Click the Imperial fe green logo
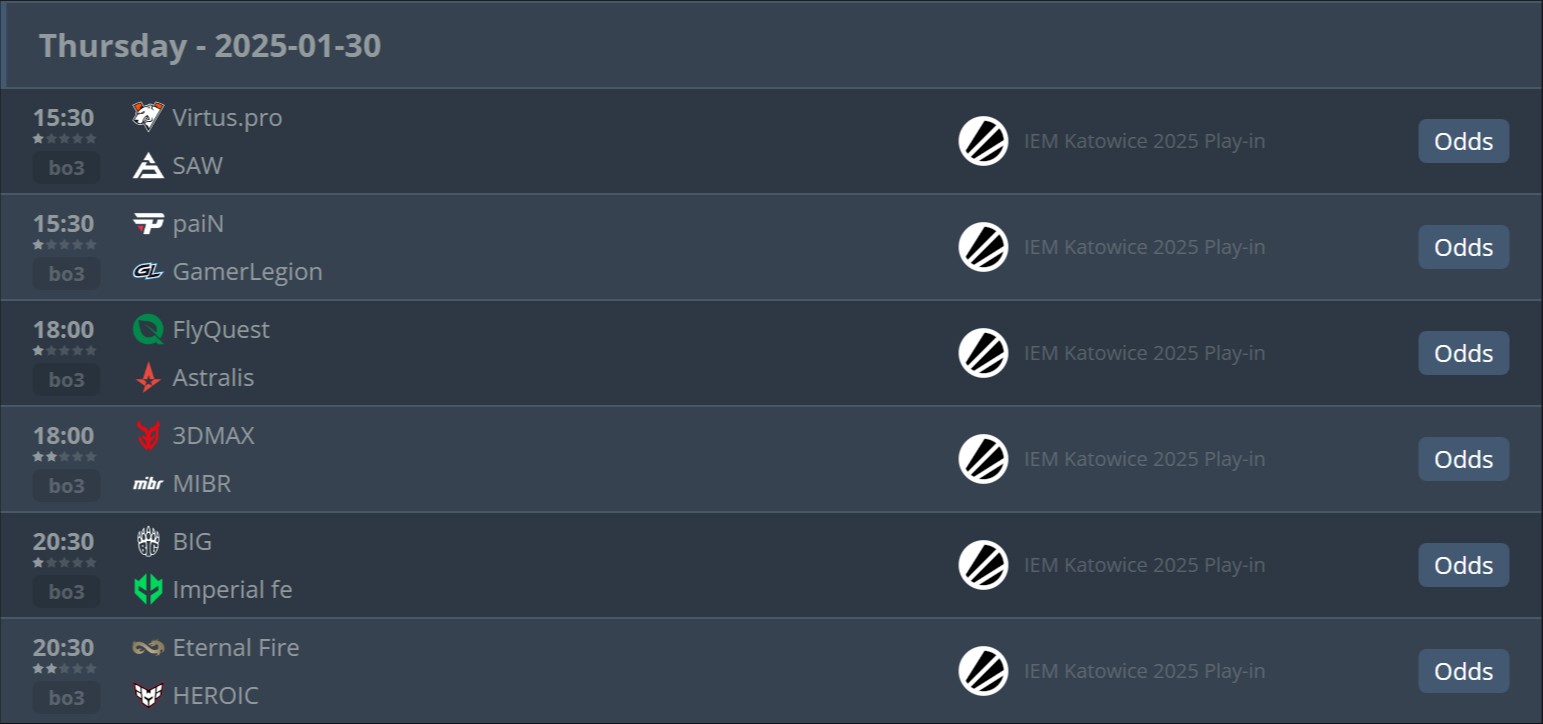The height and width of the screenshot is (724, 1543). tap(148, 590)
